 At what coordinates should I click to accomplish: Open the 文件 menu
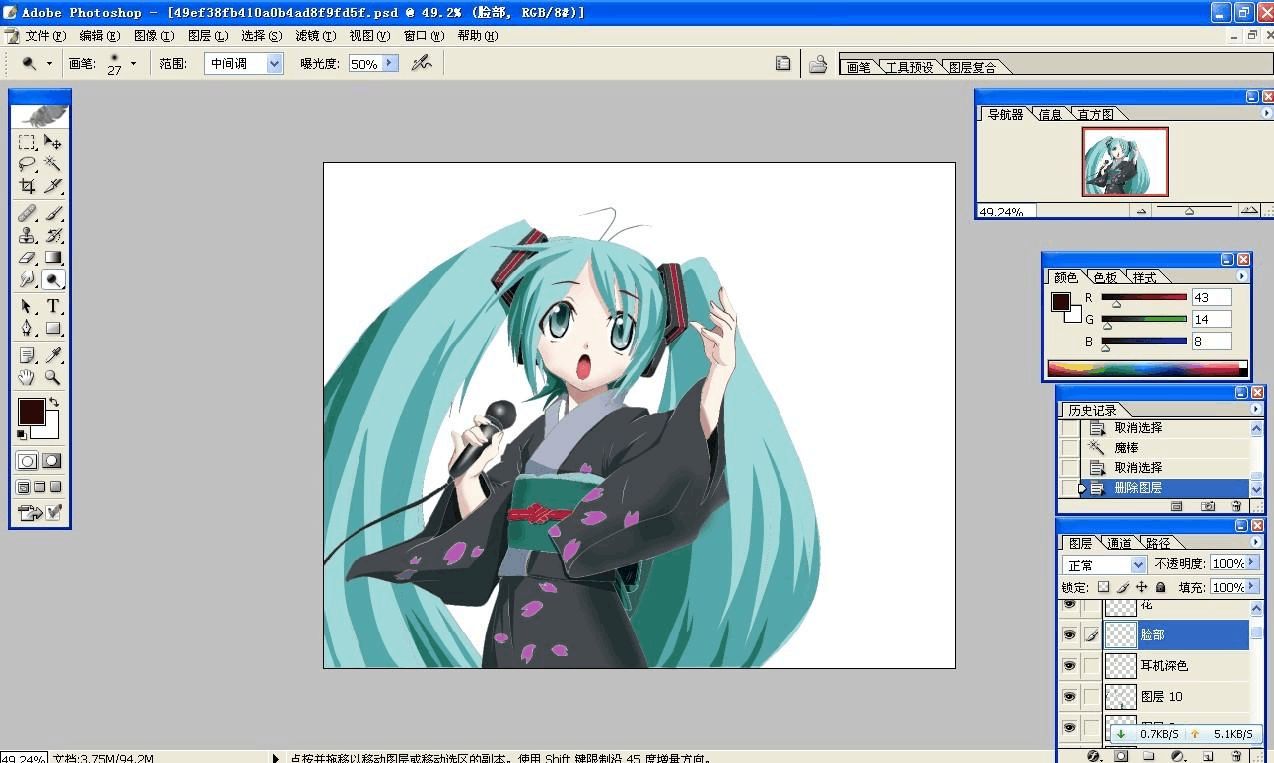tap(44, 35)
